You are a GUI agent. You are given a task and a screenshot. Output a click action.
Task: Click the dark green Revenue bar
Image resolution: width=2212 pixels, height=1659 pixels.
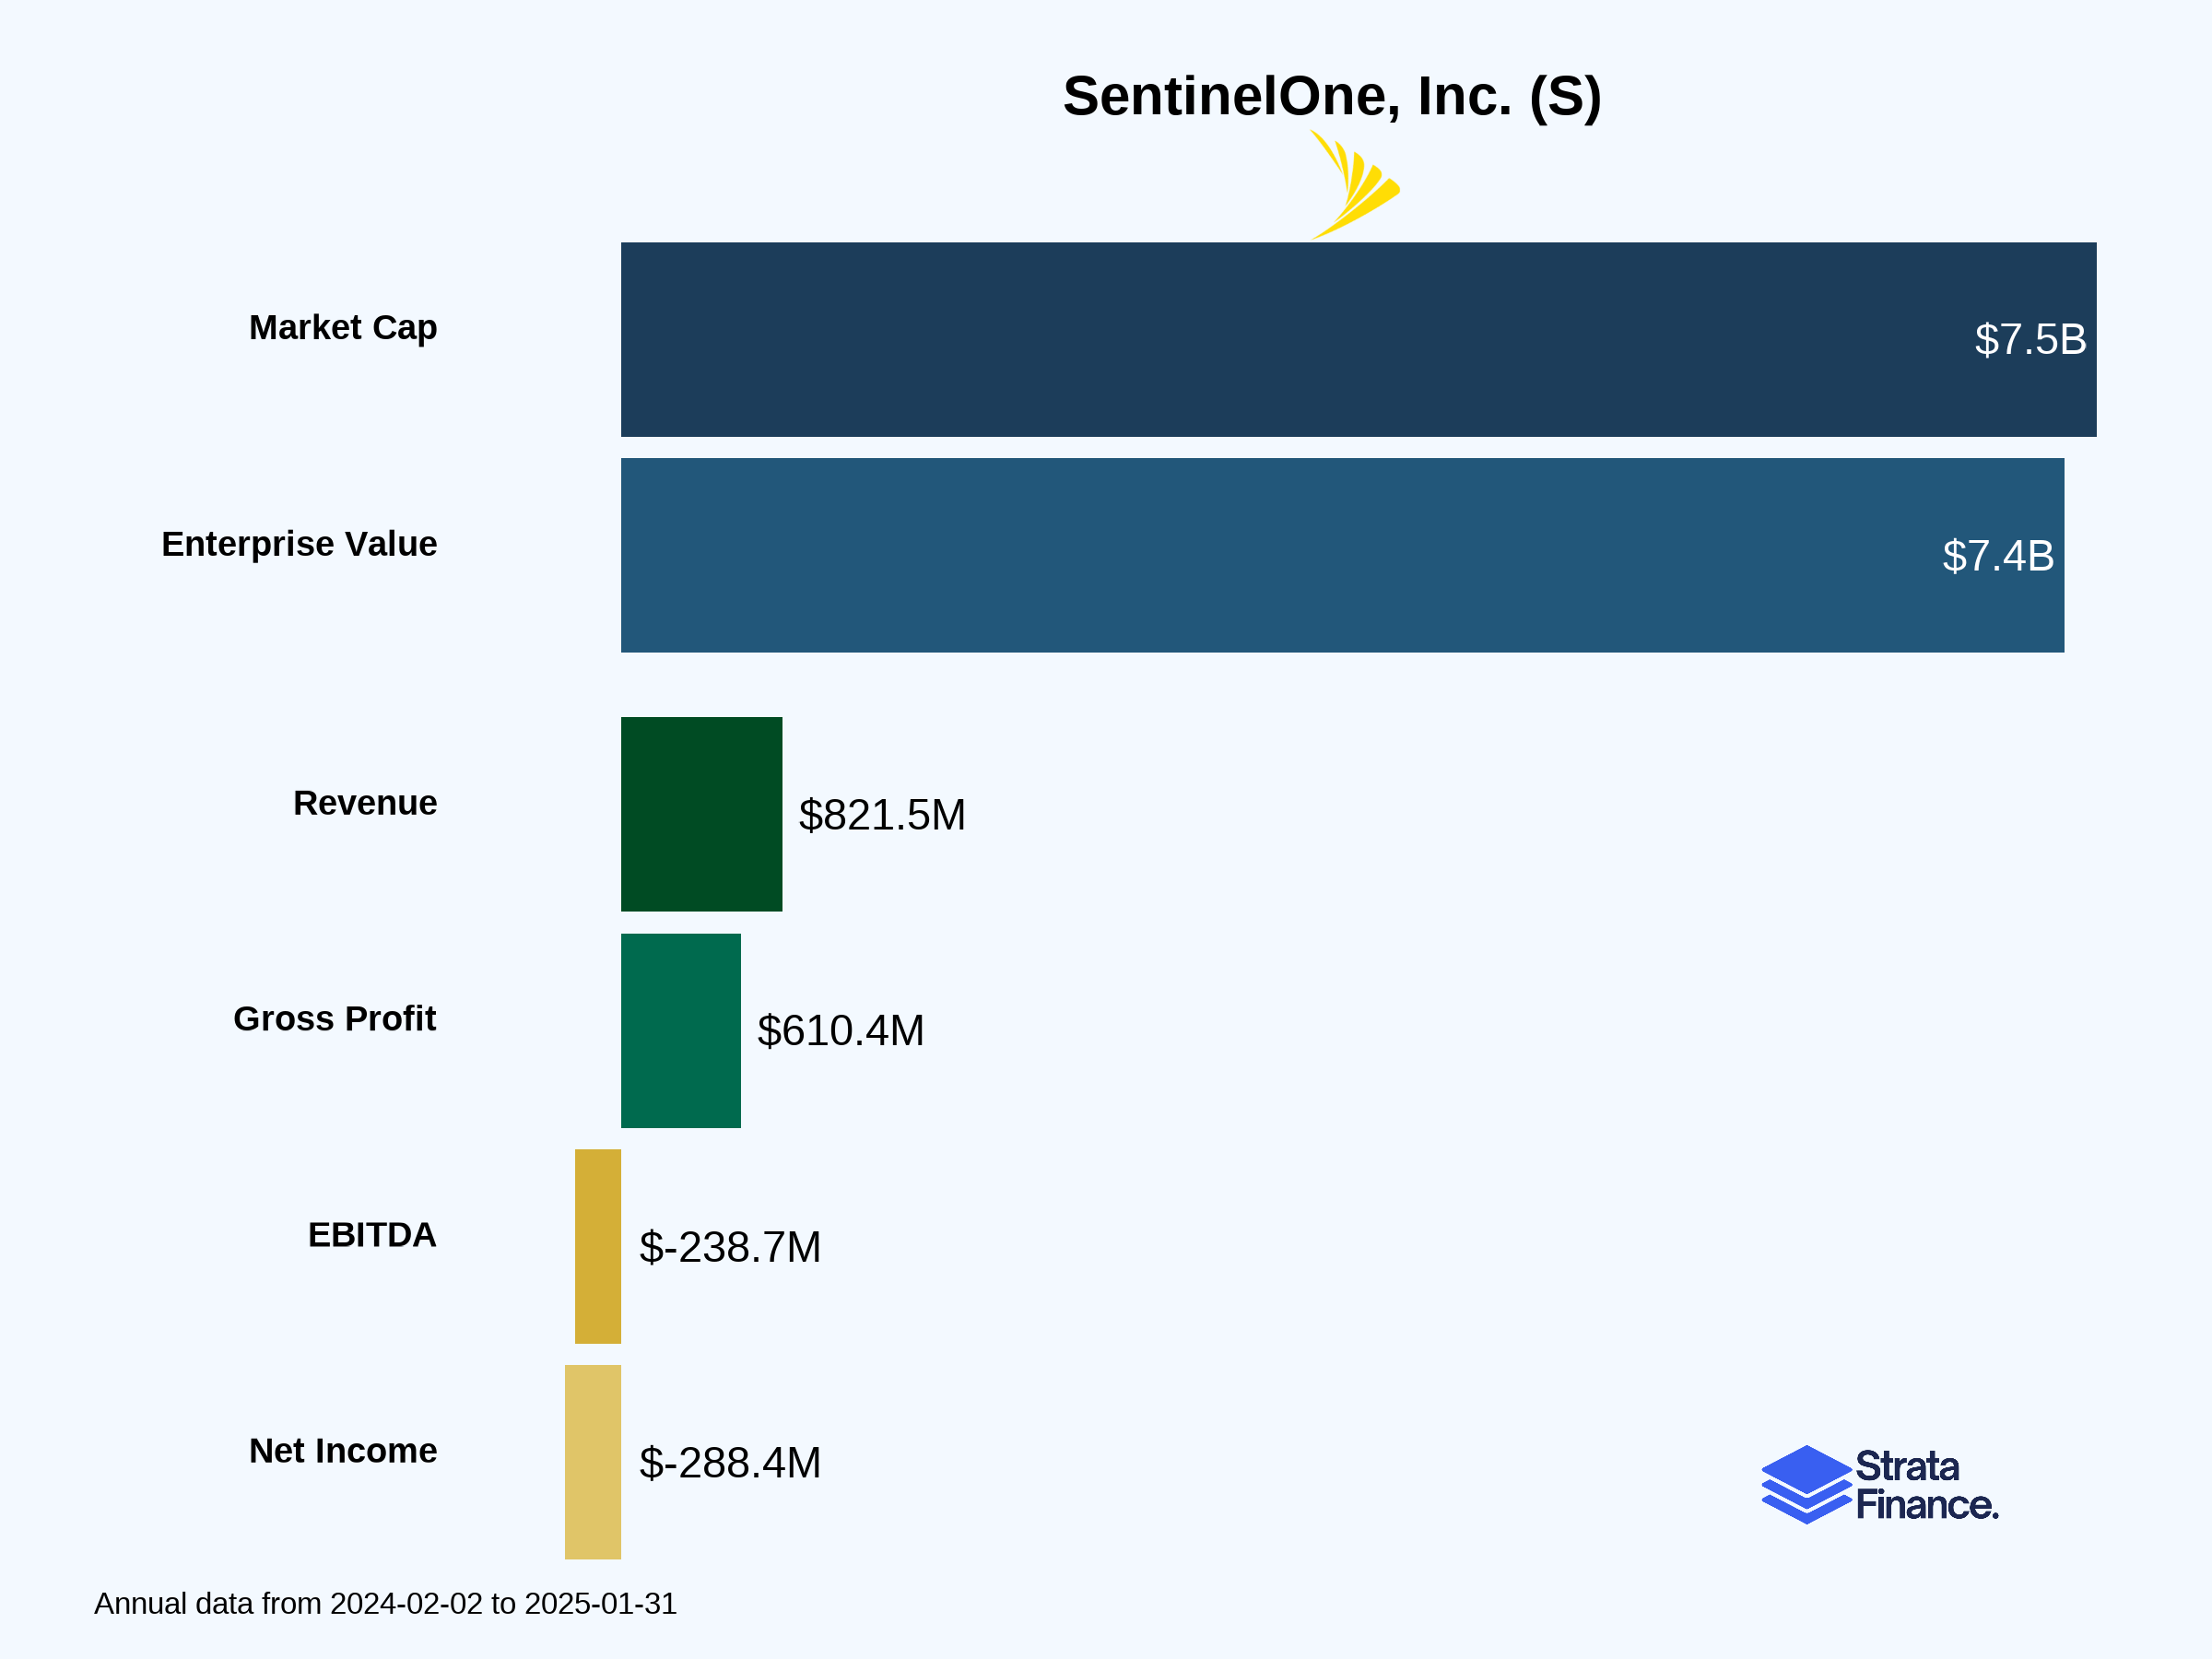click(x=701, y=814)
